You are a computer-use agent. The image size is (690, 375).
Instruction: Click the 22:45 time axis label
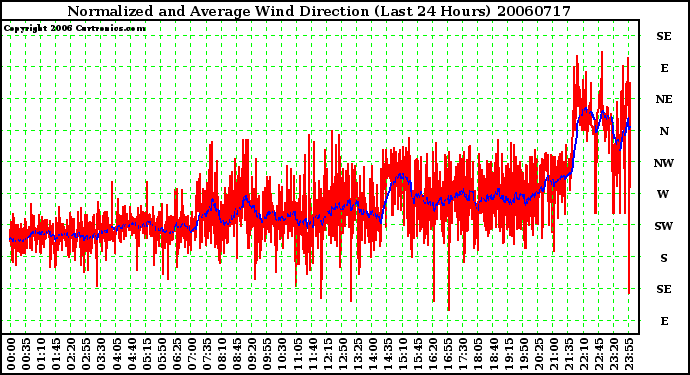coord(598,354)
